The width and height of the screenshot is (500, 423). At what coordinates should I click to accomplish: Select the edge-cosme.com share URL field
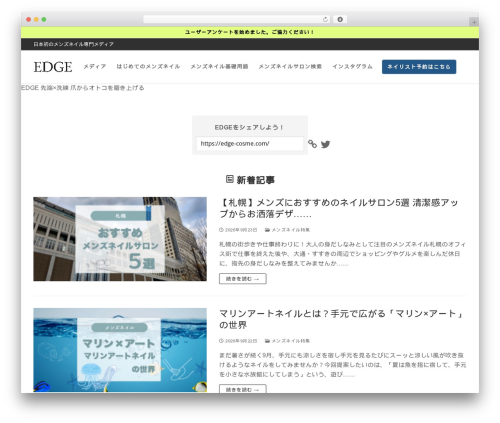[x=250, y=144]
